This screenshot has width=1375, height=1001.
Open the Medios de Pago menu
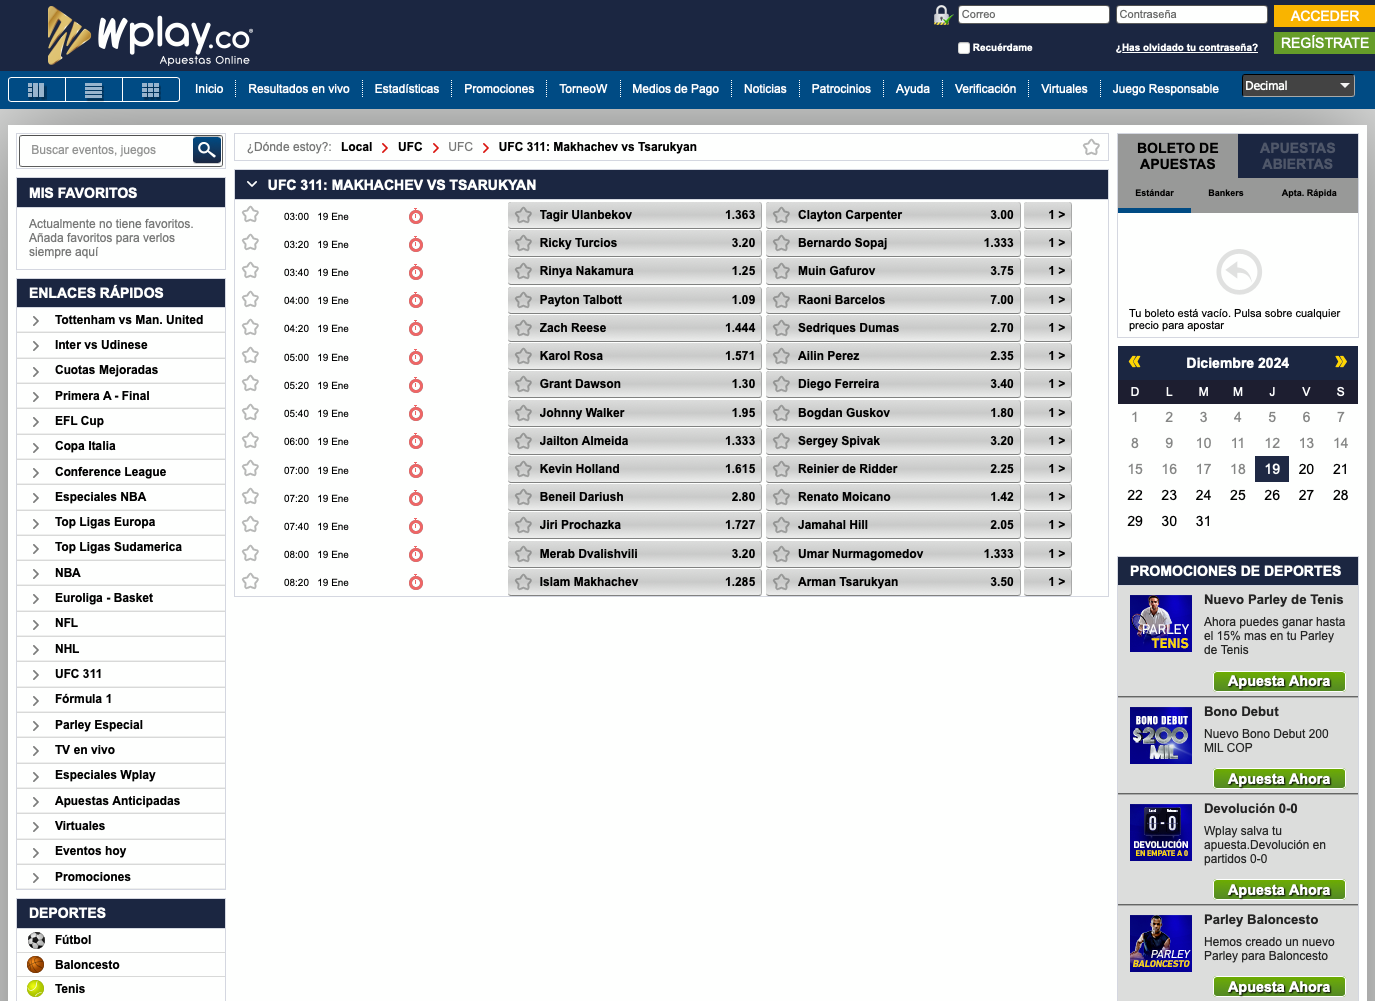pyautogui.click(x=675, y=89)
